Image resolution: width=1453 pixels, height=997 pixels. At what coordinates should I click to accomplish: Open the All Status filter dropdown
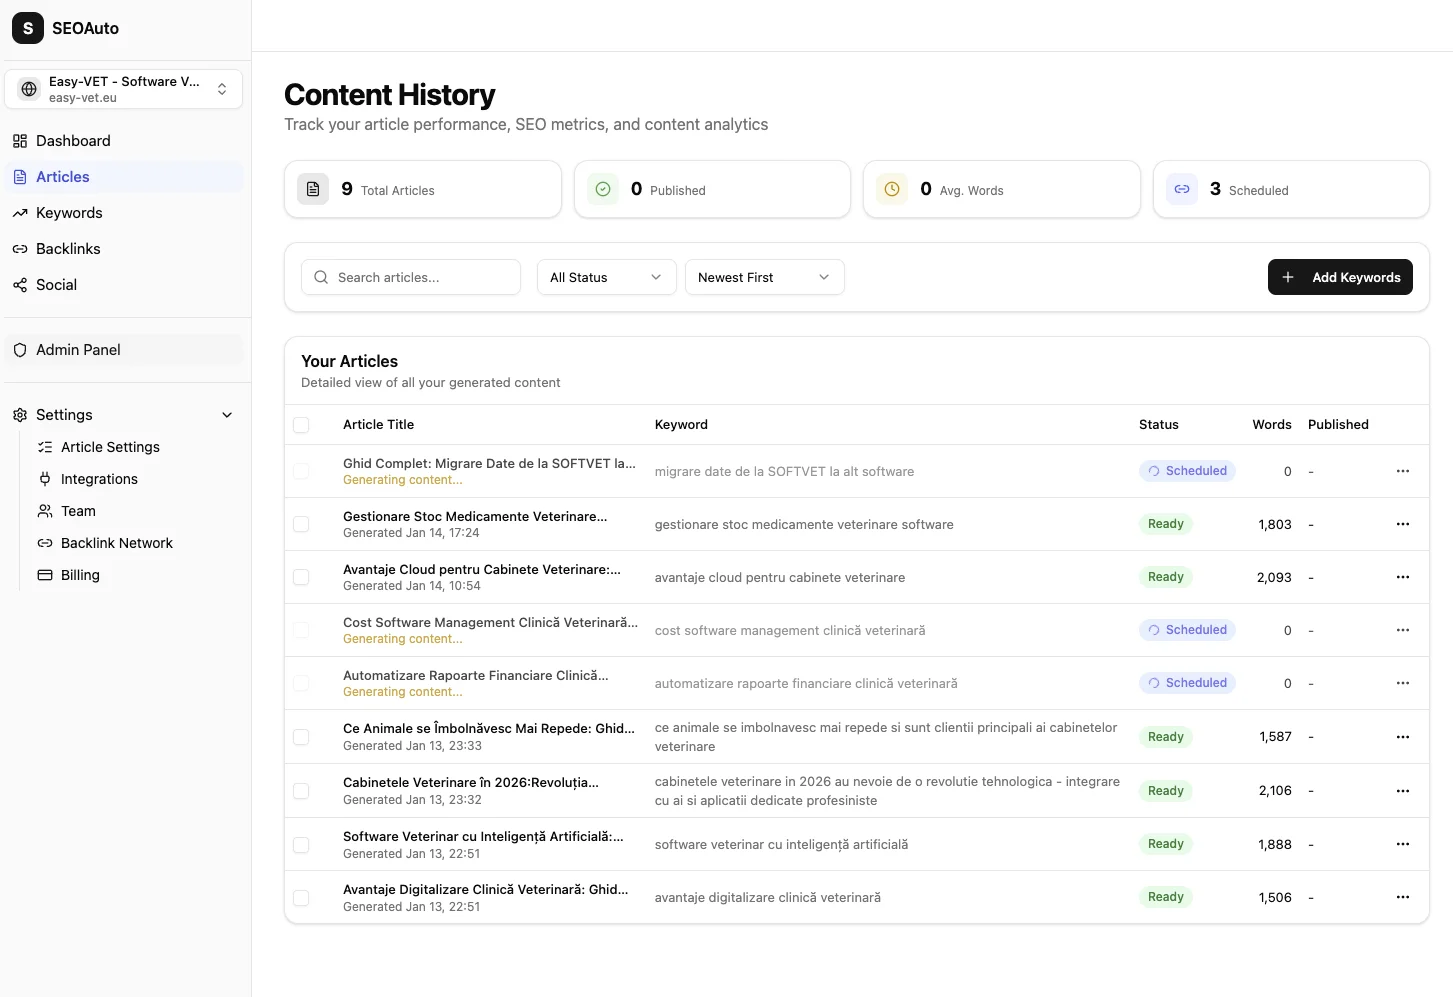[x=605, y=277]
